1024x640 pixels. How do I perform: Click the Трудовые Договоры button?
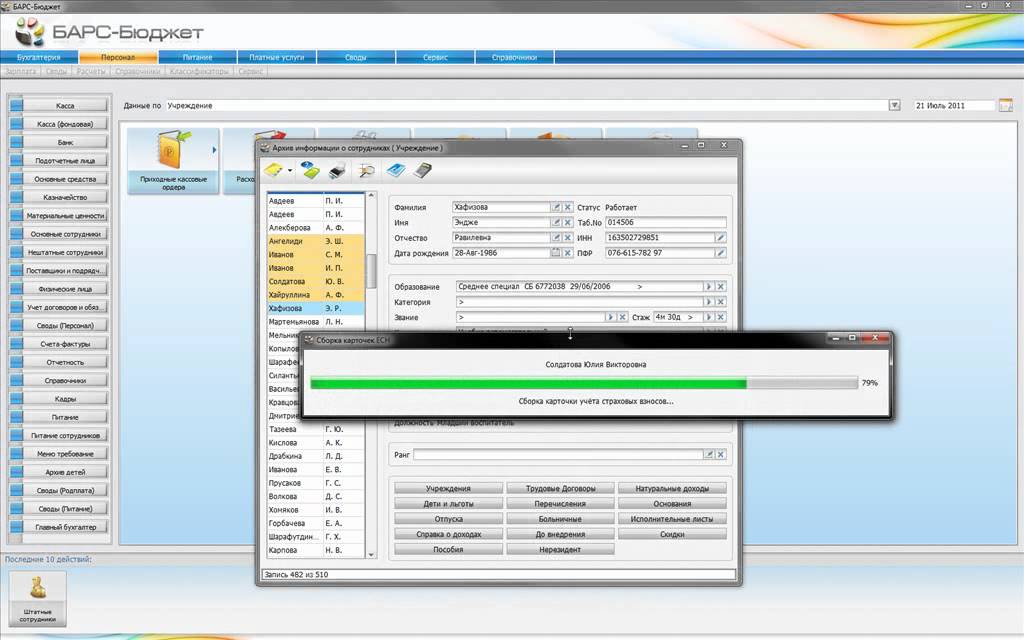click(x=560, y=488)
